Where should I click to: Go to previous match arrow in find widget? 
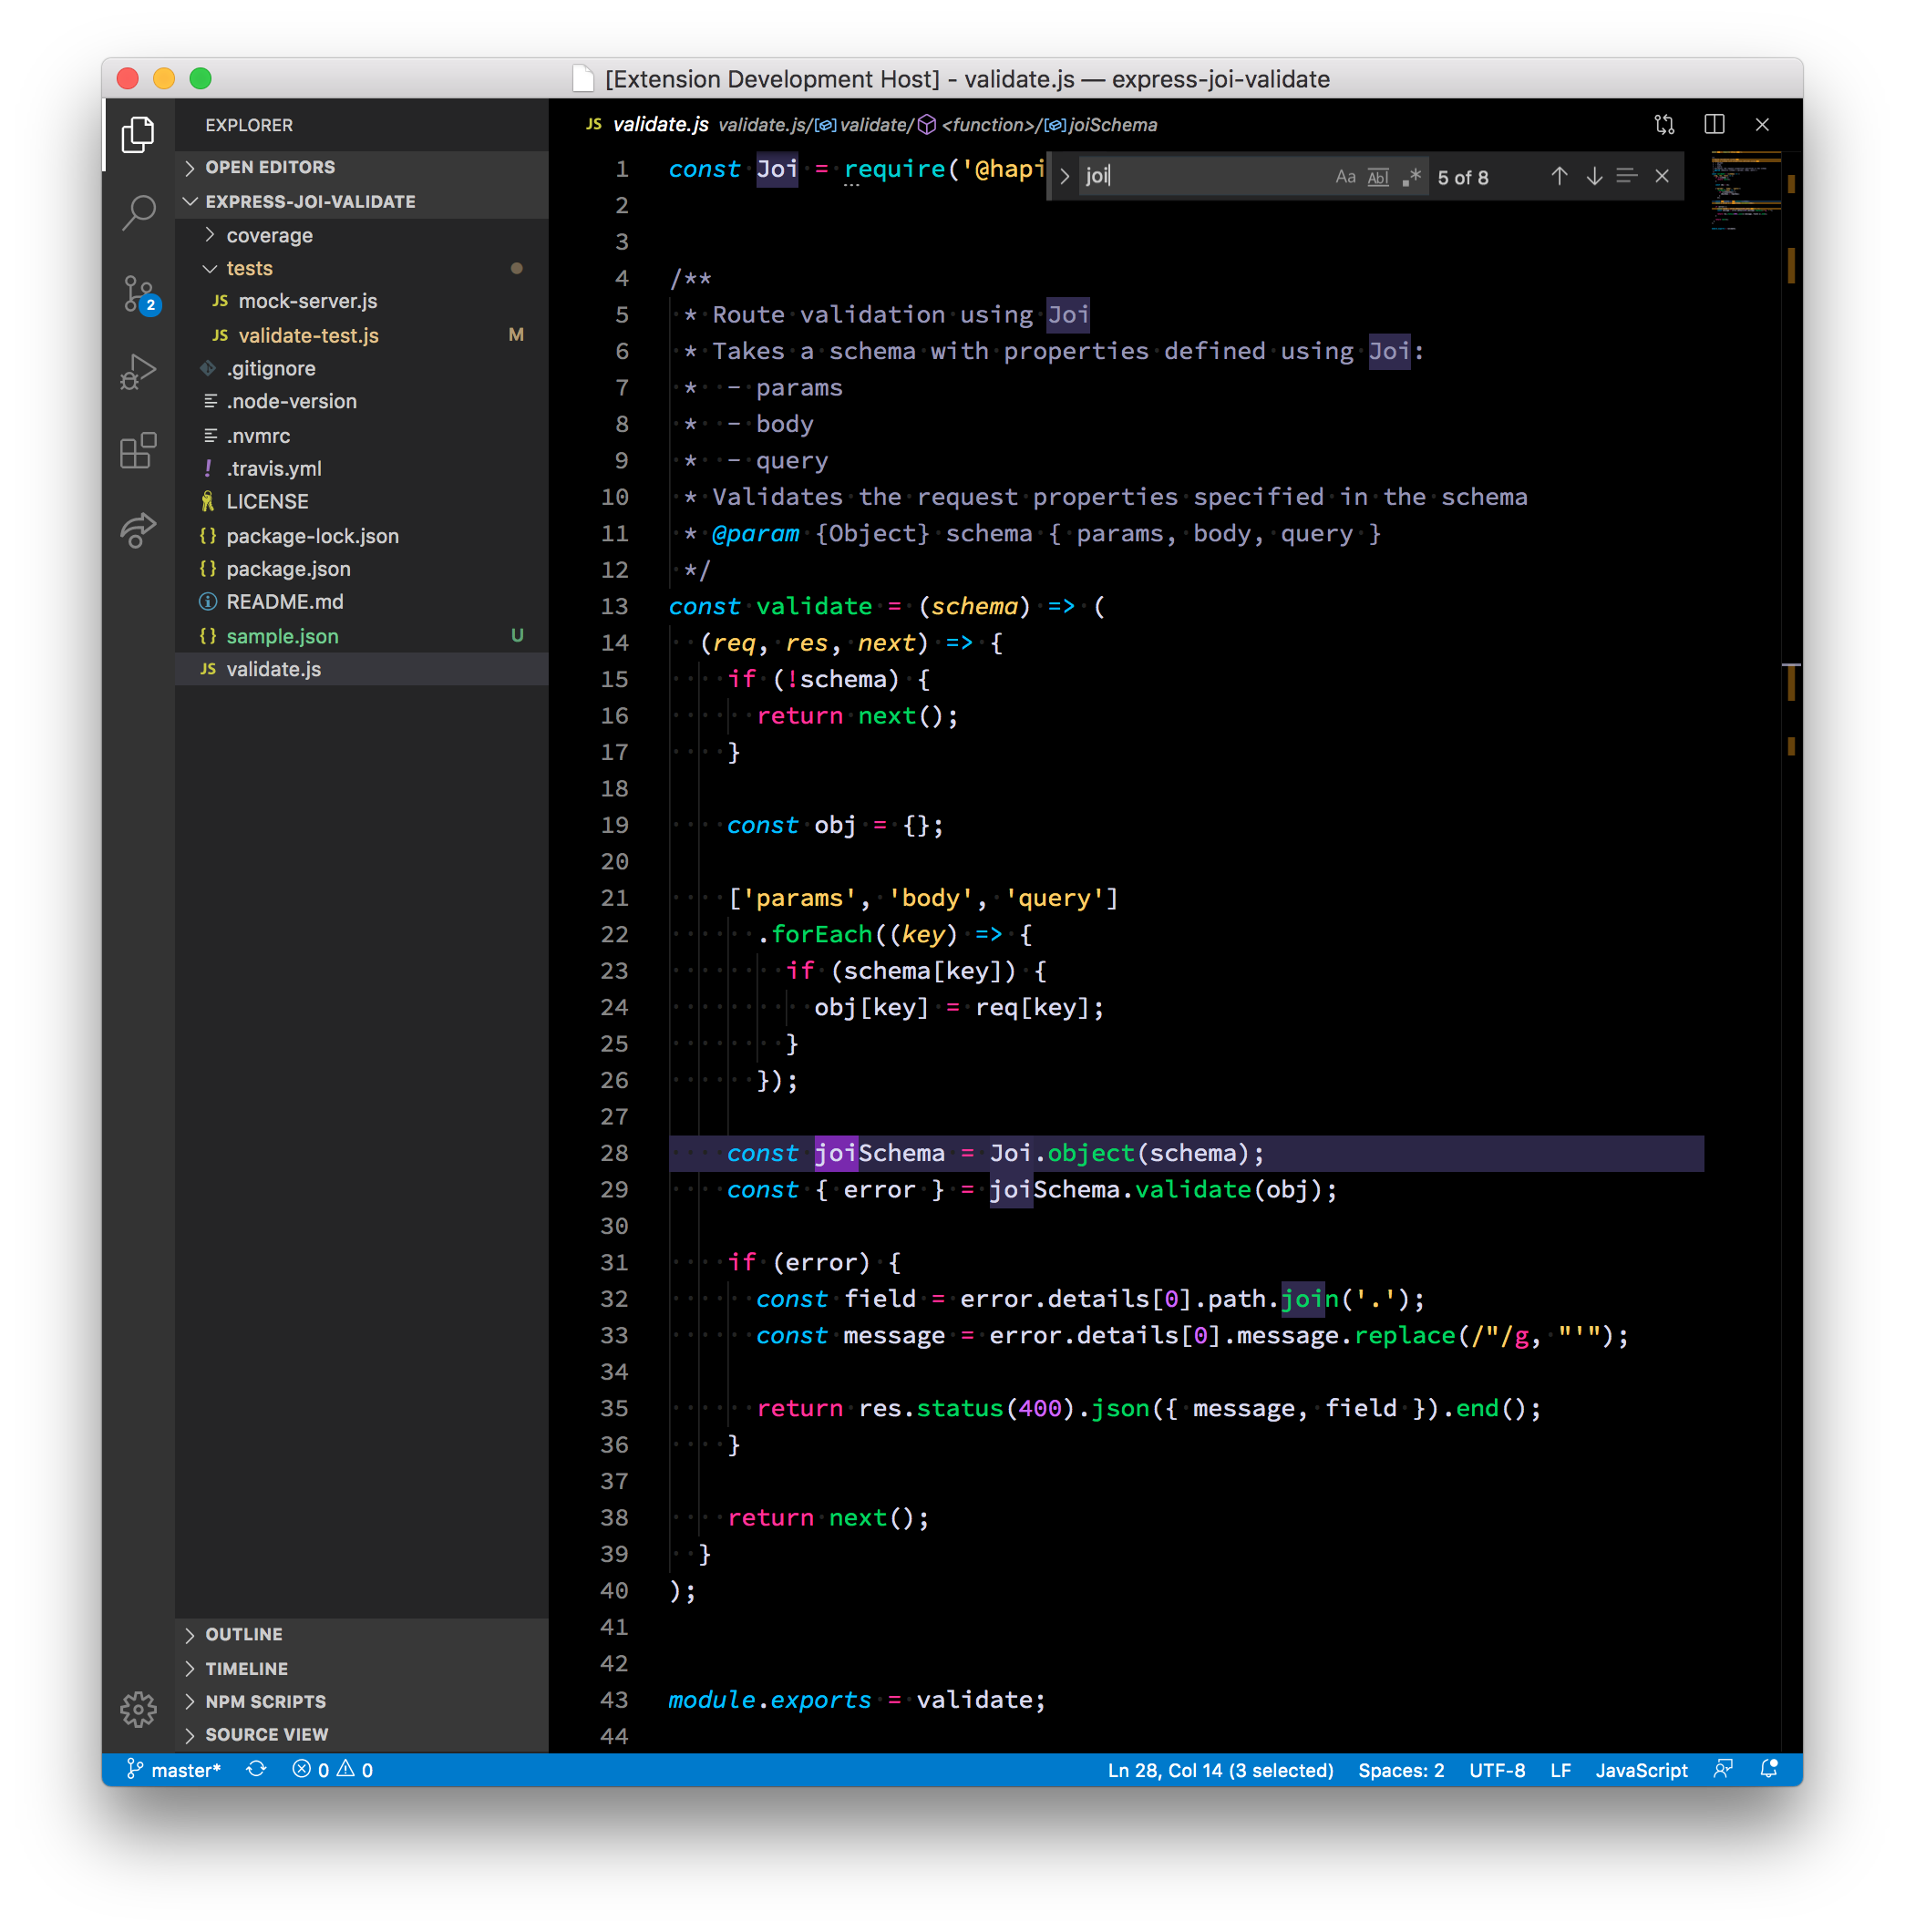click(1559, 176)
